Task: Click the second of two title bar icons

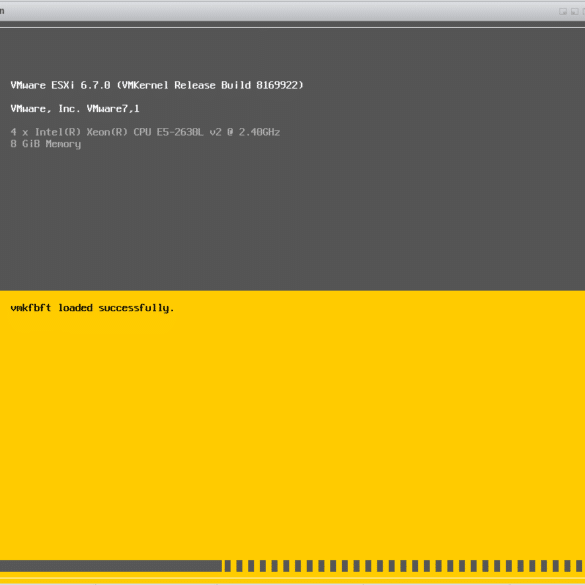Action: tap(575, 12)
